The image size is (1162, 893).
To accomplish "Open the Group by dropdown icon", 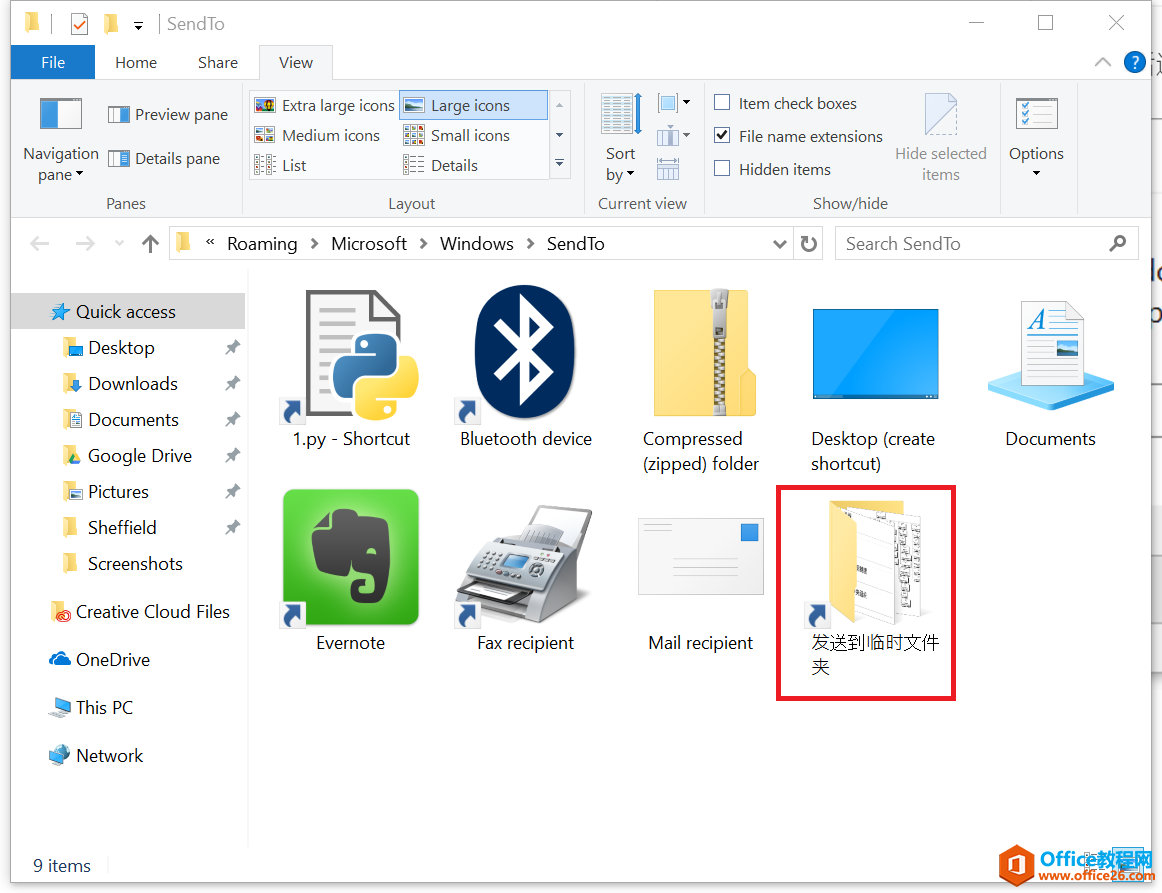I will pyautogui.click(x=674, y=103).
